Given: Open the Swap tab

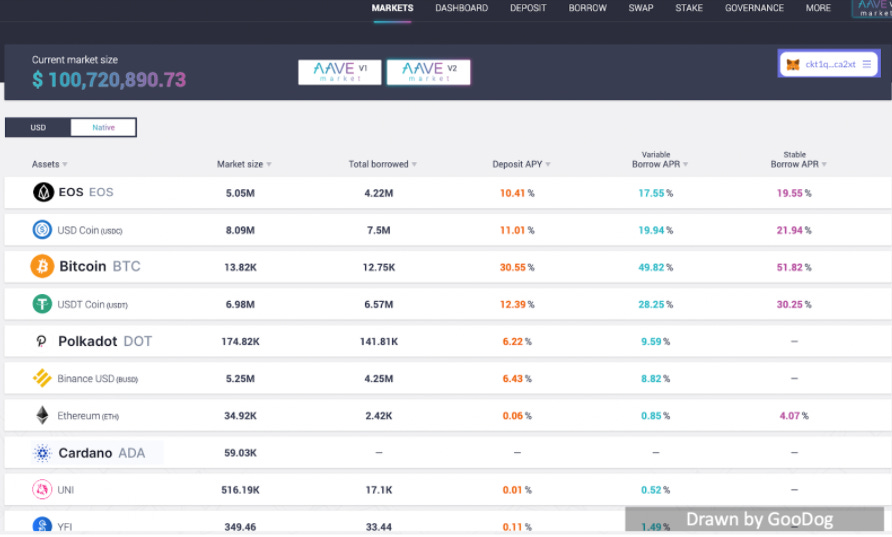Looking at the screenshot, I should (641, 8).
